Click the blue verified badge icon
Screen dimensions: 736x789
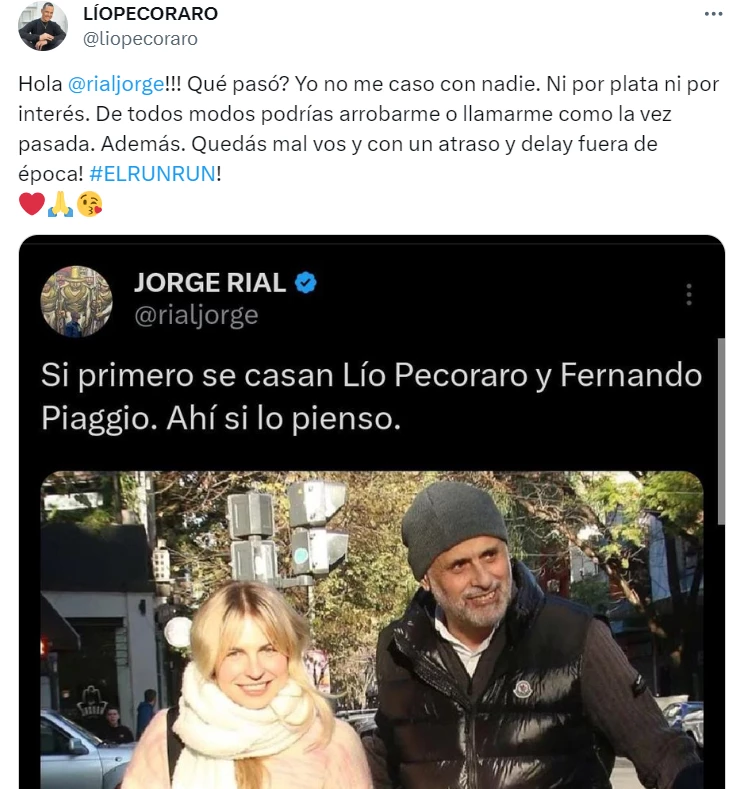click(x=305, y=283)
